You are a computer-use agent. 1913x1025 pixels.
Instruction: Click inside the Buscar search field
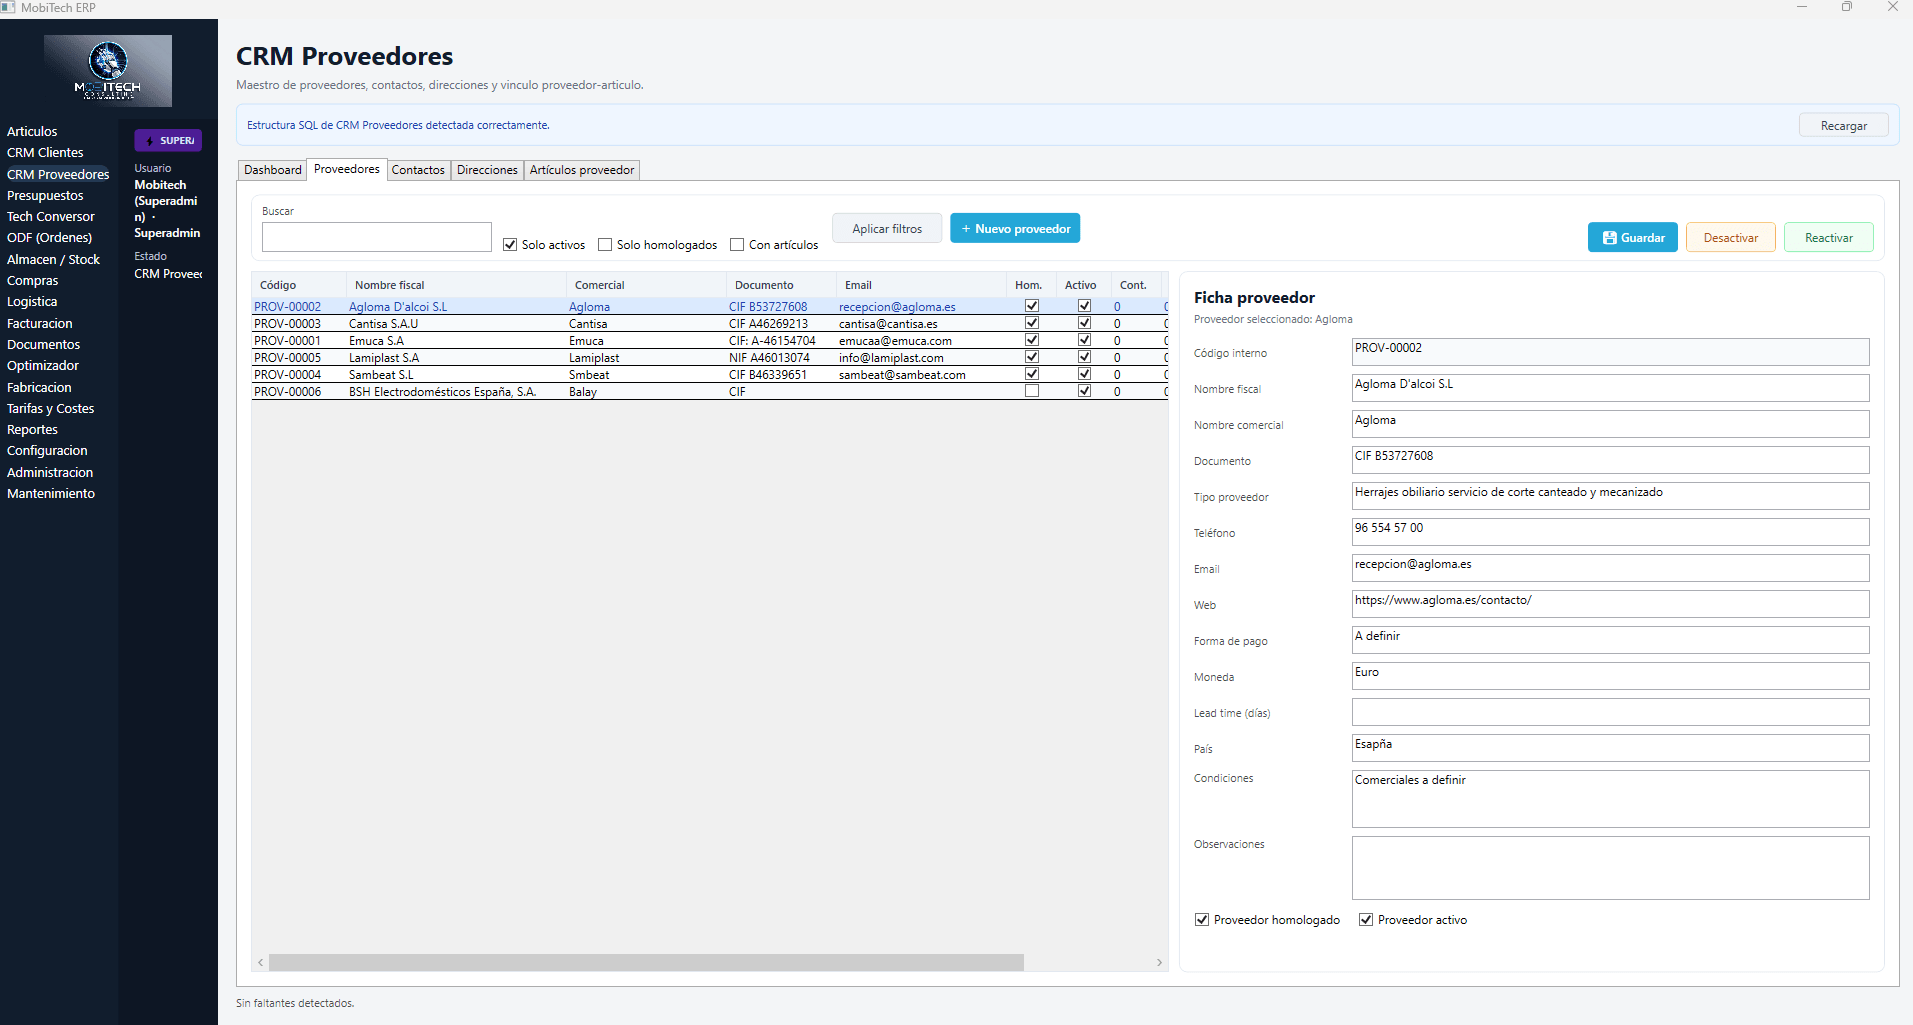(x=376, y=236)
